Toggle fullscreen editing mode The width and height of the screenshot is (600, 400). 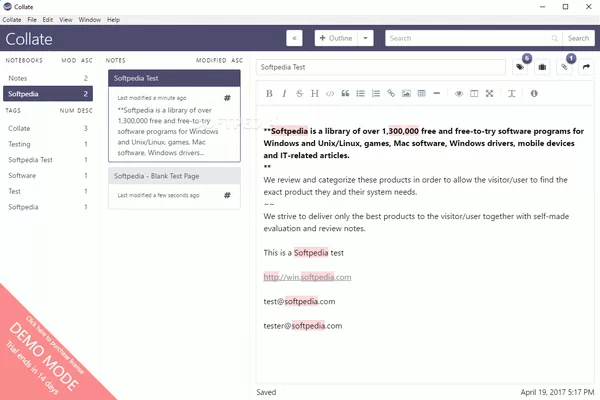[489, 93]
